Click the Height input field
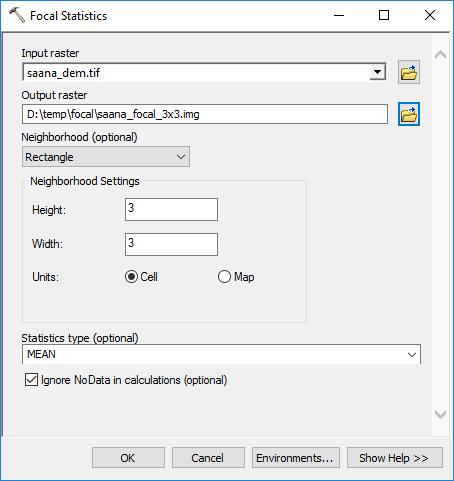The width and height of the screenshot is (454, 481). 171,209
